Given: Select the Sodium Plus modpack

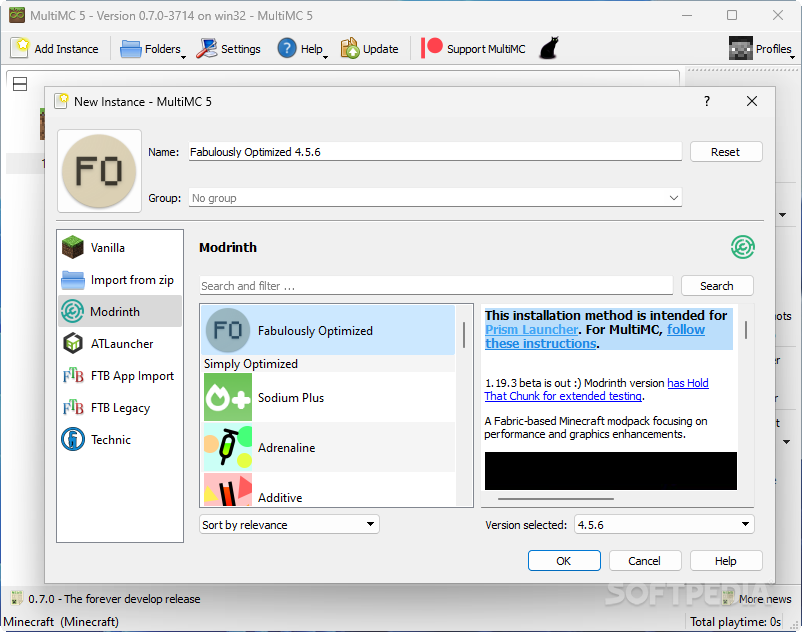Looking at the screenshot, I should click(x=328, y=397).
